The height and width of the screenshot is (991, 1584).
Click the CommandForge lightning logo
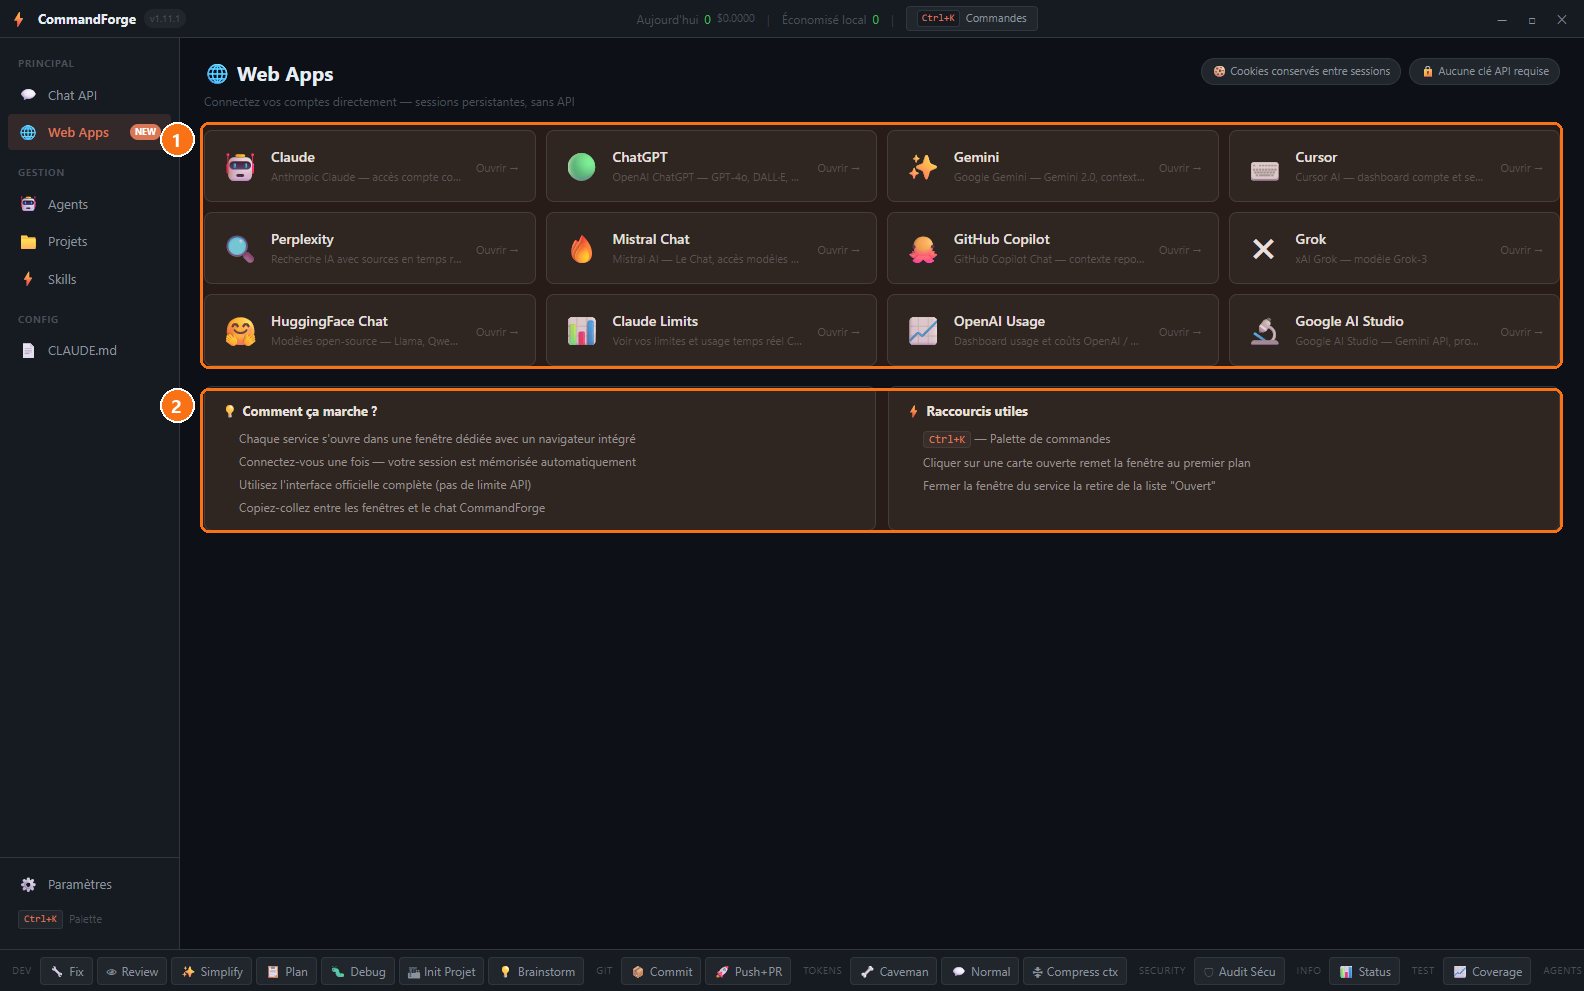18,19
